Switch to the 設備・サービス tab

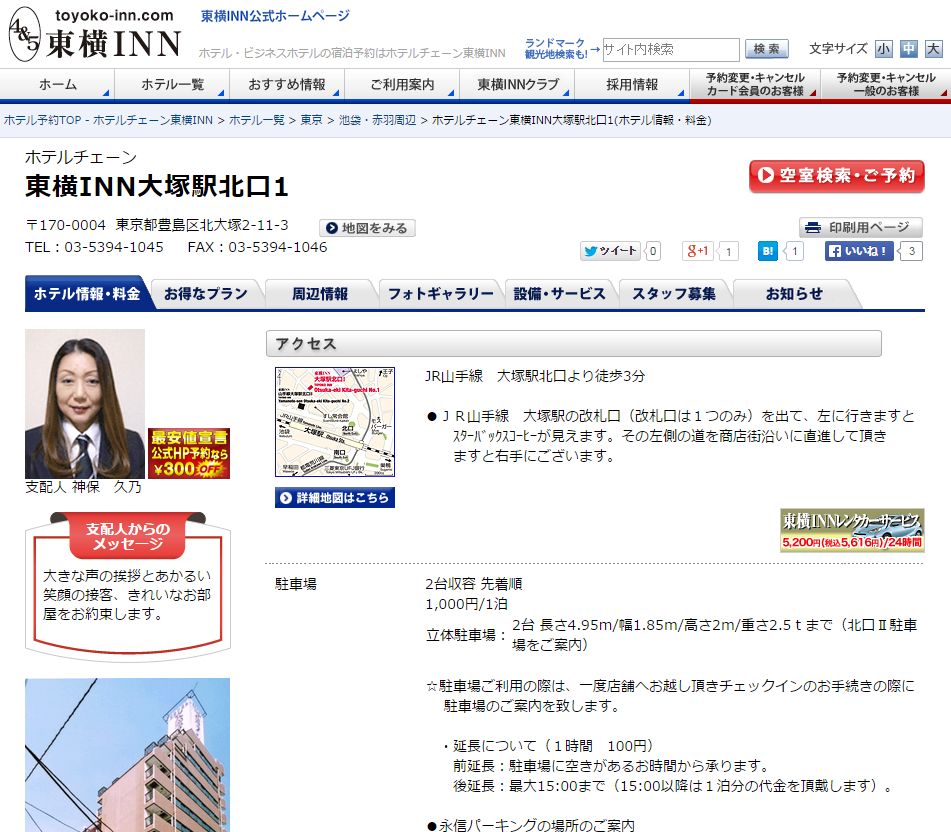point(559,294)
